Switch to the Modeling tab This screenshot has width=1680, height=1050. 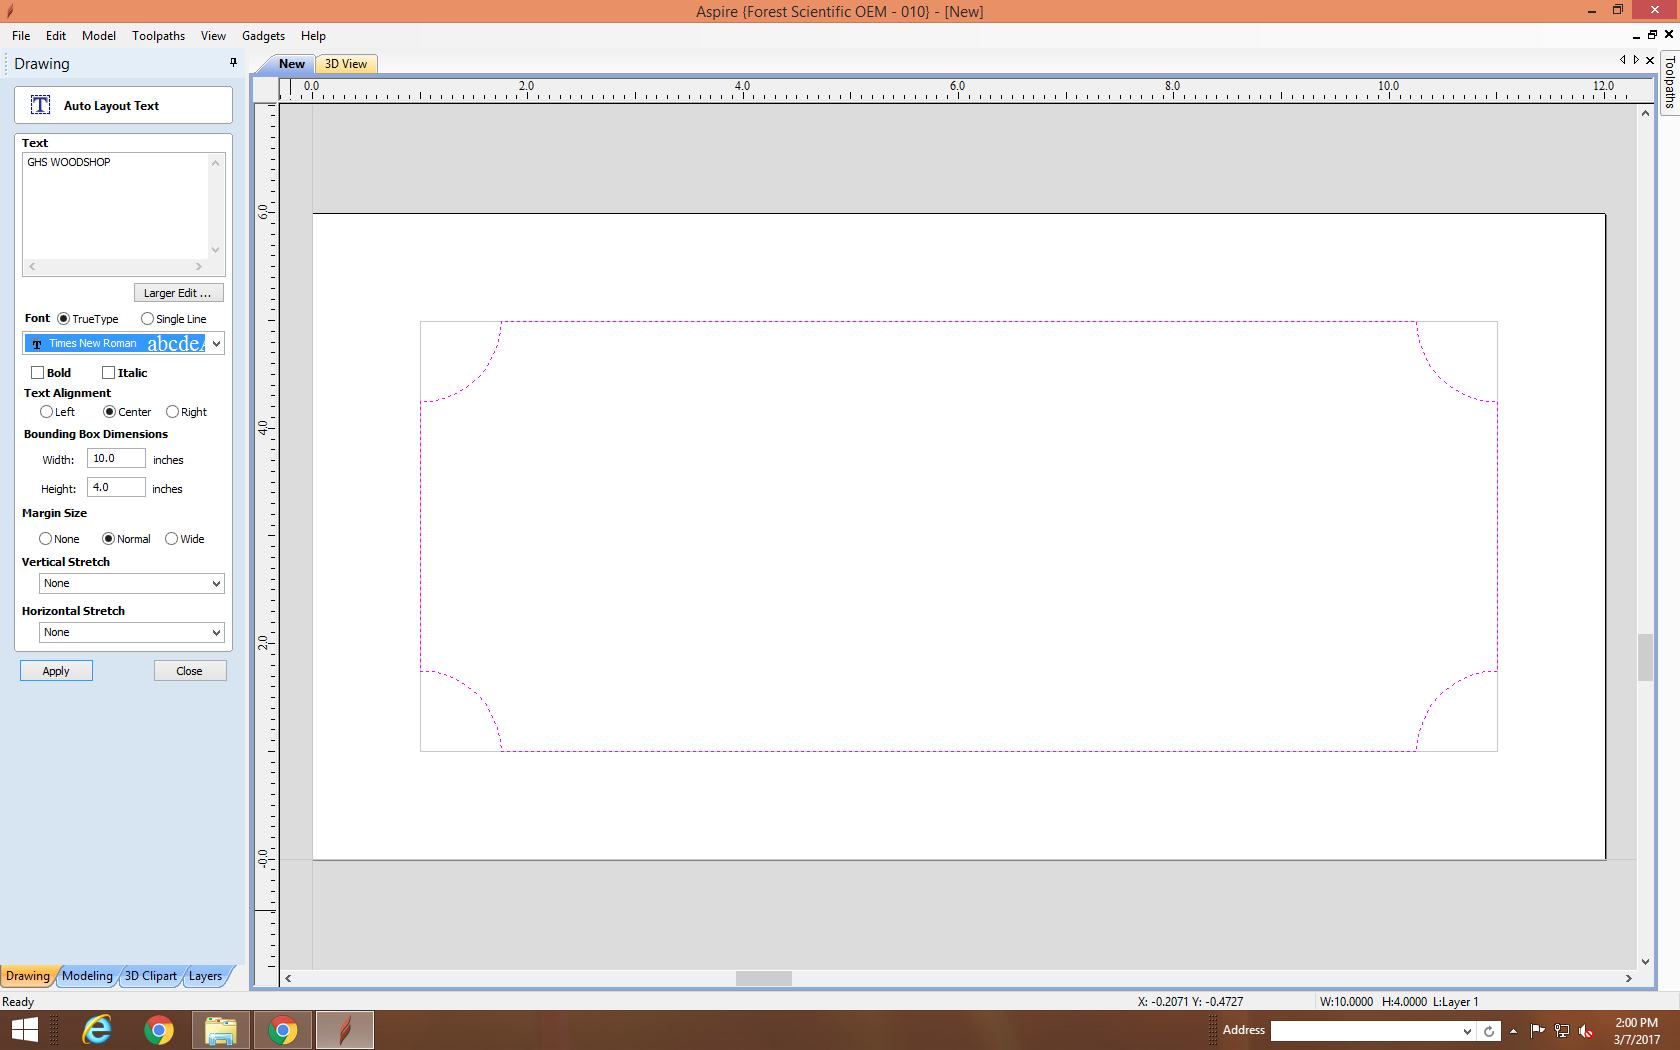pyautogui.click(x=88, y=976)
